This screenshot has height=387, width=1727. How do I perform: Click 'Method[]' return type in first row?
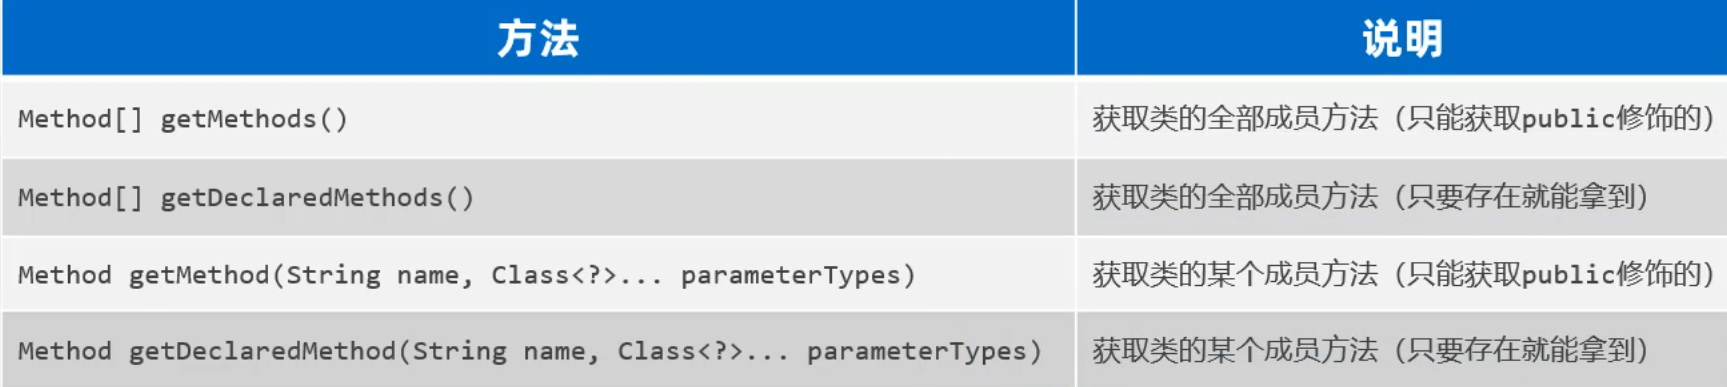pyautogui.click(x=80, y=119)
